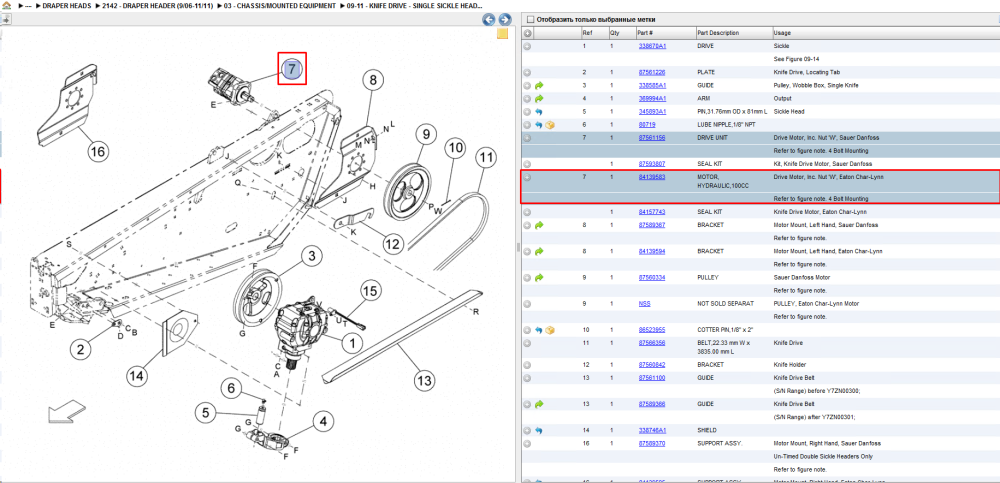Open part number link 84139583
This screenshot has height=483, width=1000.
(x=652, y=177)
